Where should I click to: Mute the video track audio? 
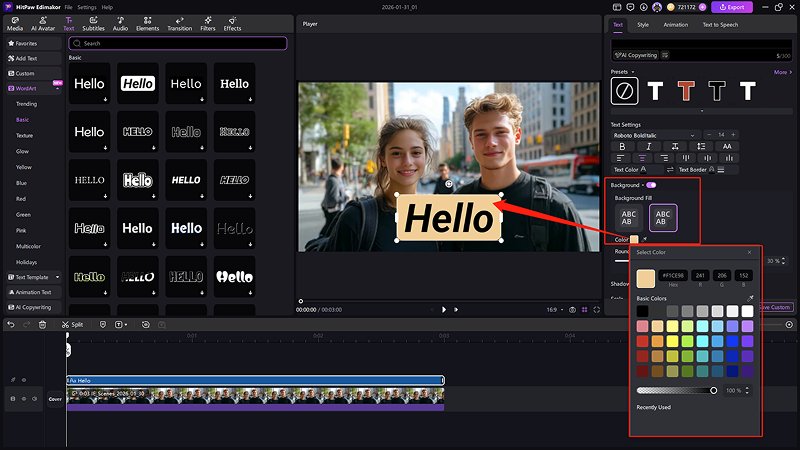[x=35, y=398]
